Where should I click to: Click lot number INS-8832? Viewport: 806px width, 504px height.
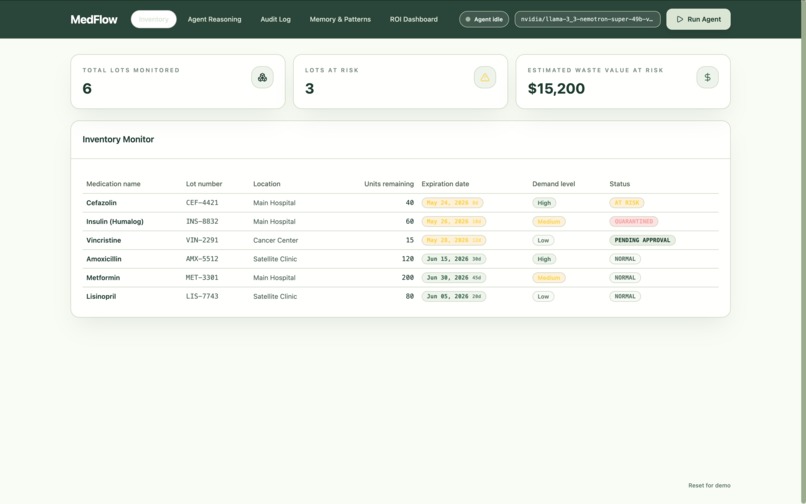pyautogui.click(x=202, y=221)
